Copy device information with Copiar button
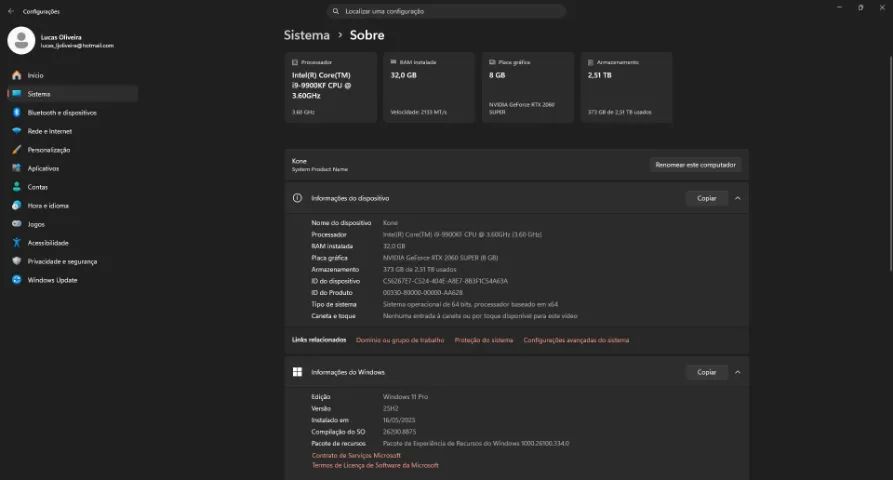This screenshot has width=893, height=480. tap(706, 198)
